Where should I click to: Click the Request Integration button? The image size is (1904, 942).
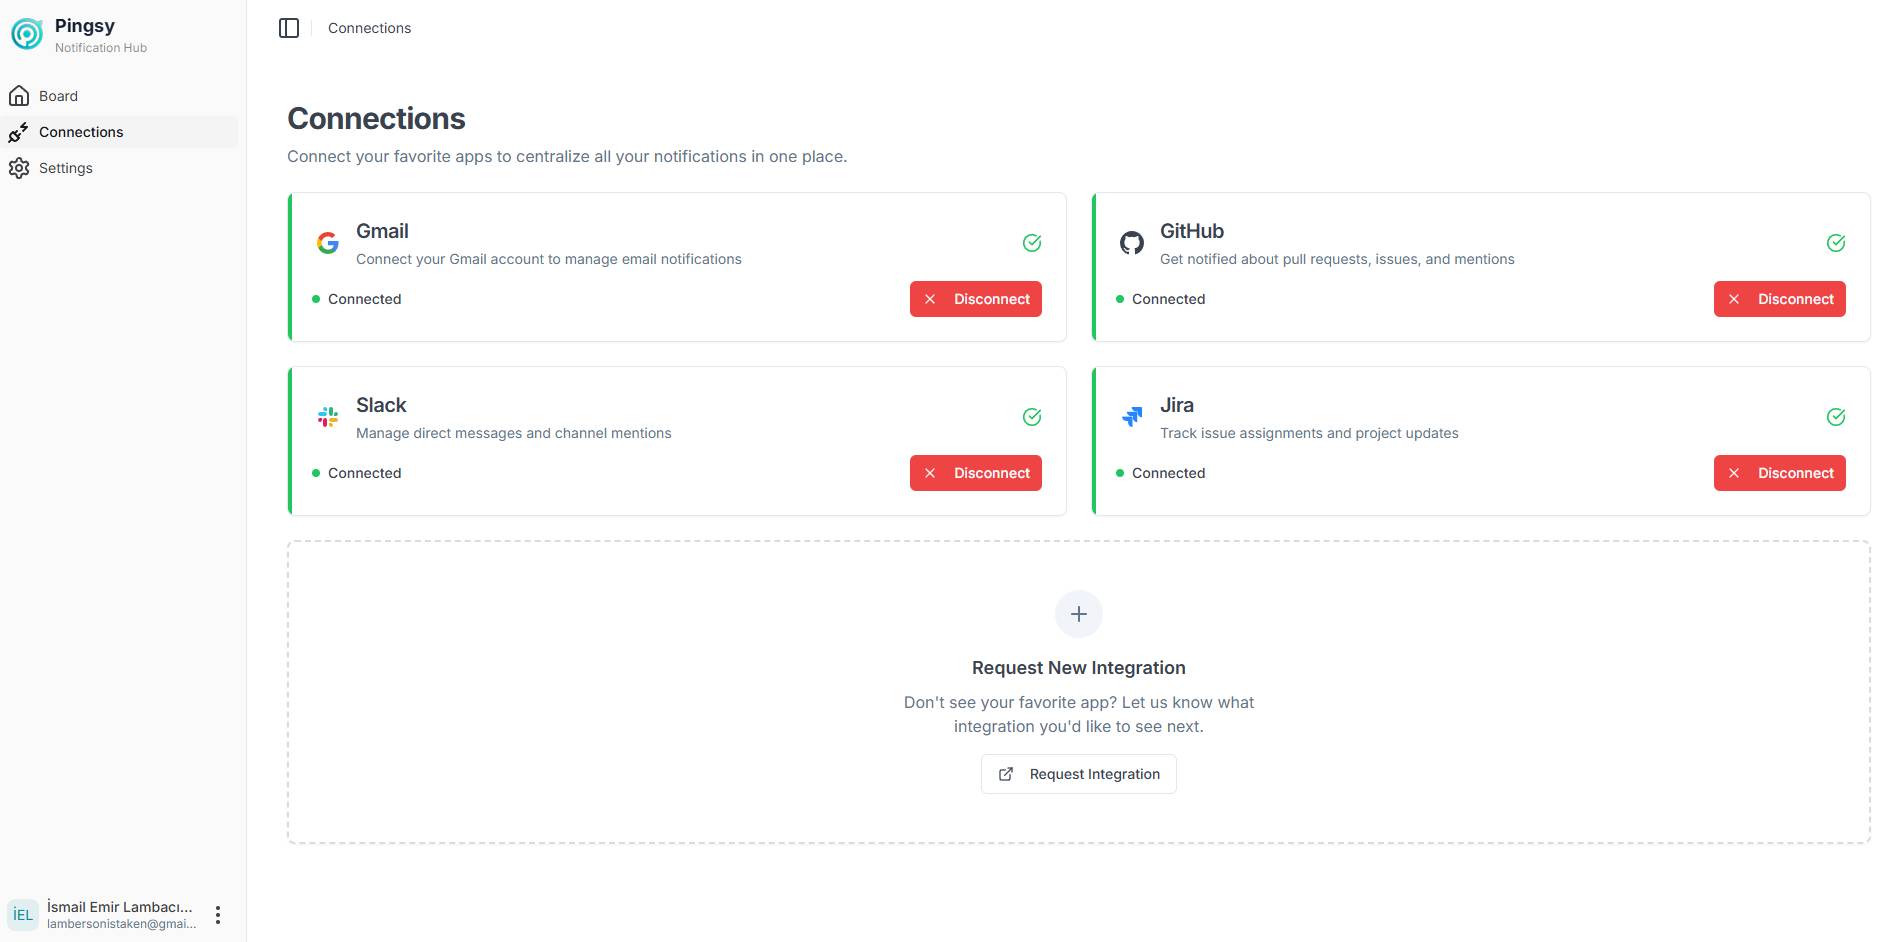pyautogui.click(x=1079, y=774)
